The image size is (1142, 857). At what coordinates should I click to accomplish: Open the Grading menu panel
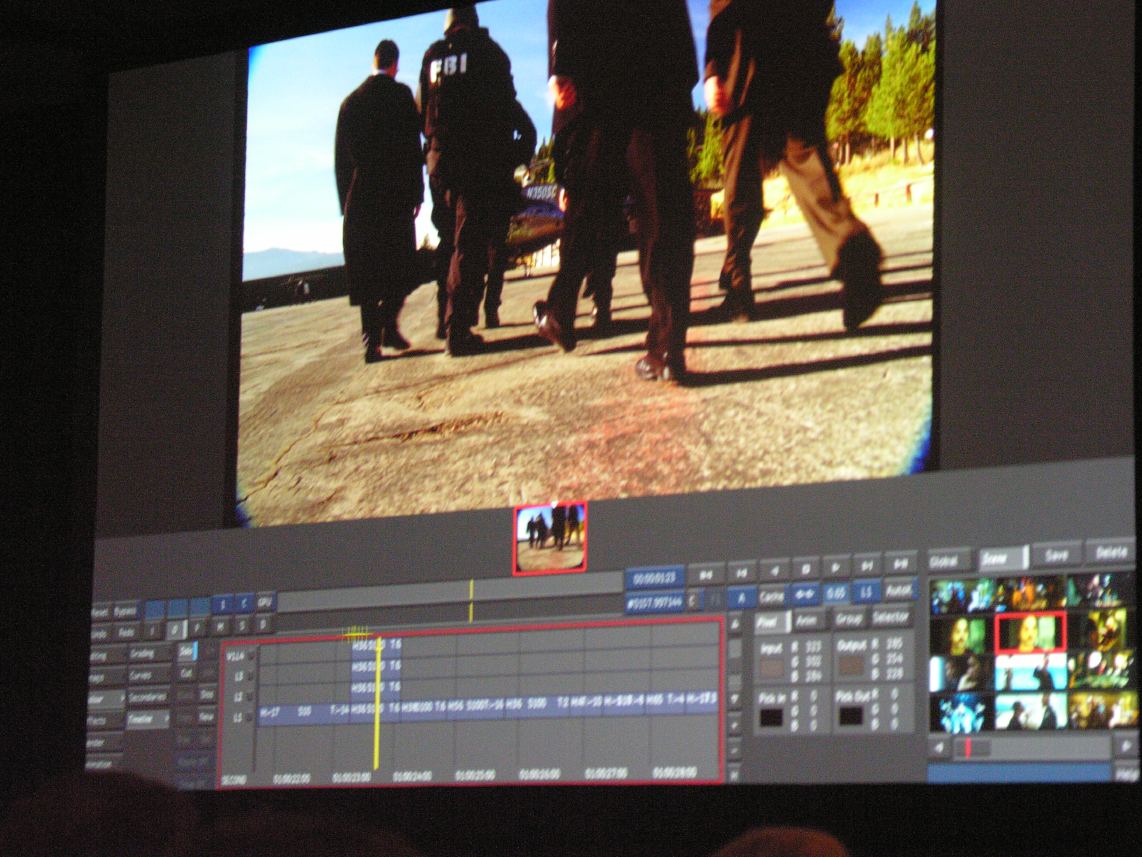click(151, 654)
